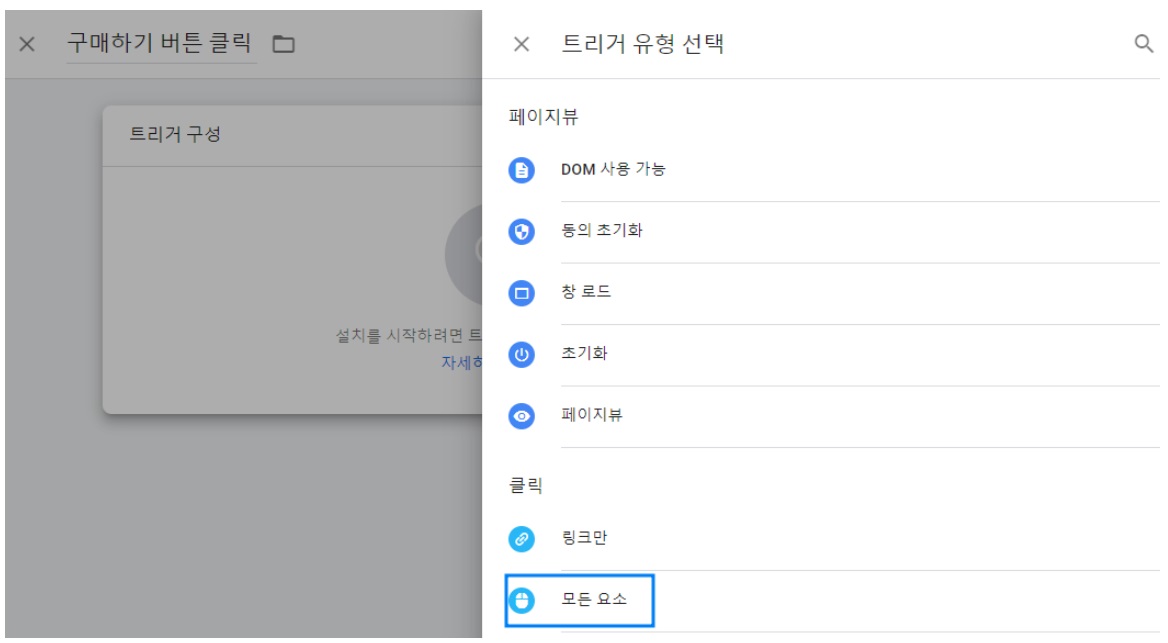
Task: Click the 링크만 link icon
Action: (x=521, y=538)
